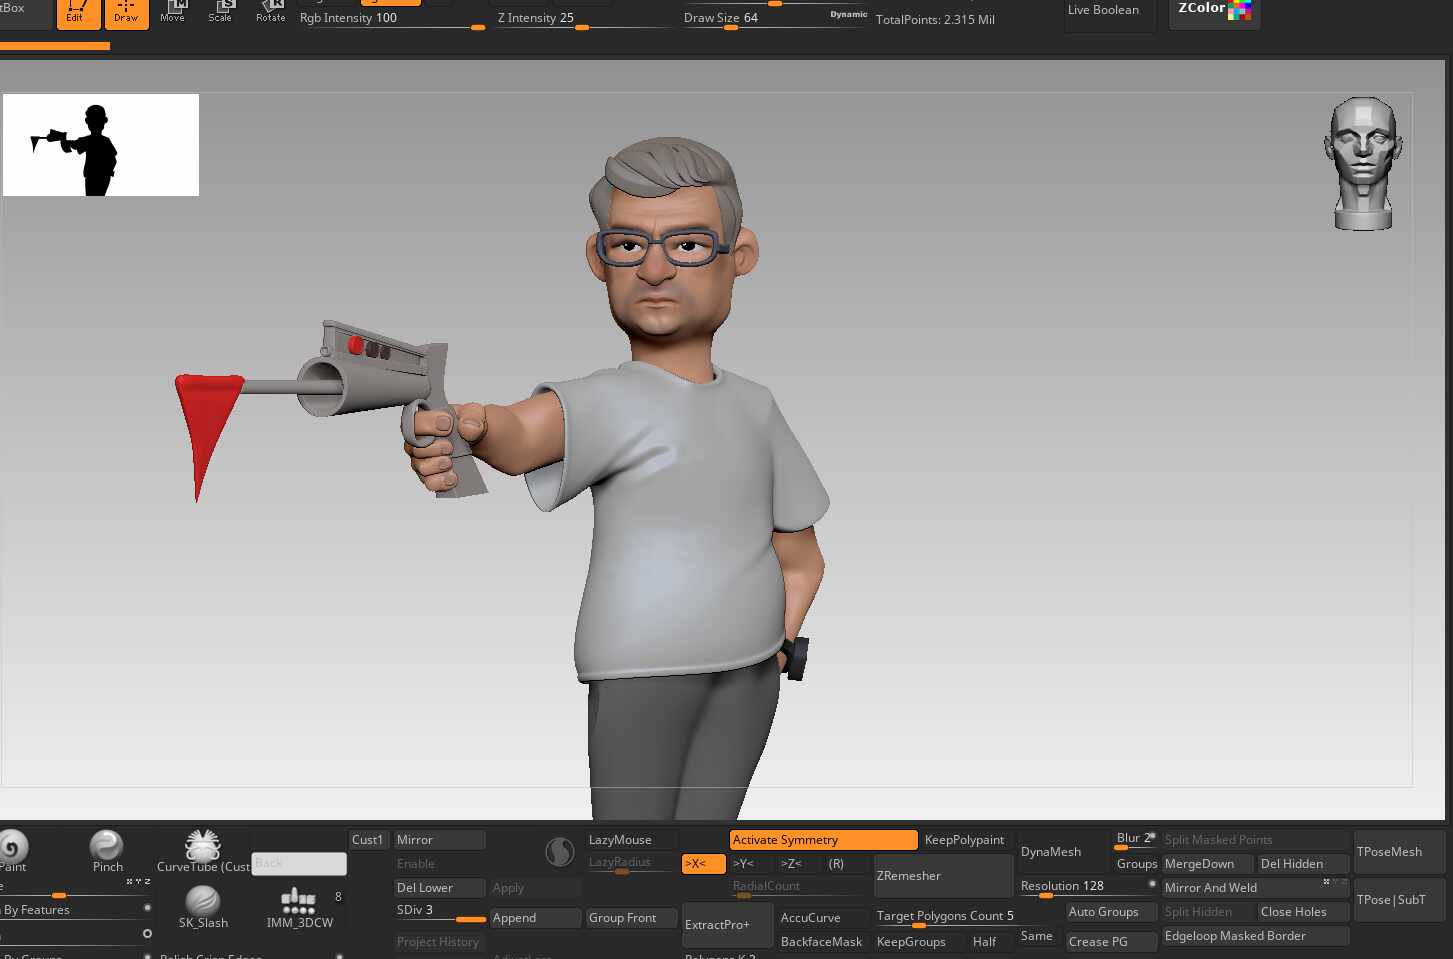
Task: Select the Draw mode icon
Action: pos(126,12)
